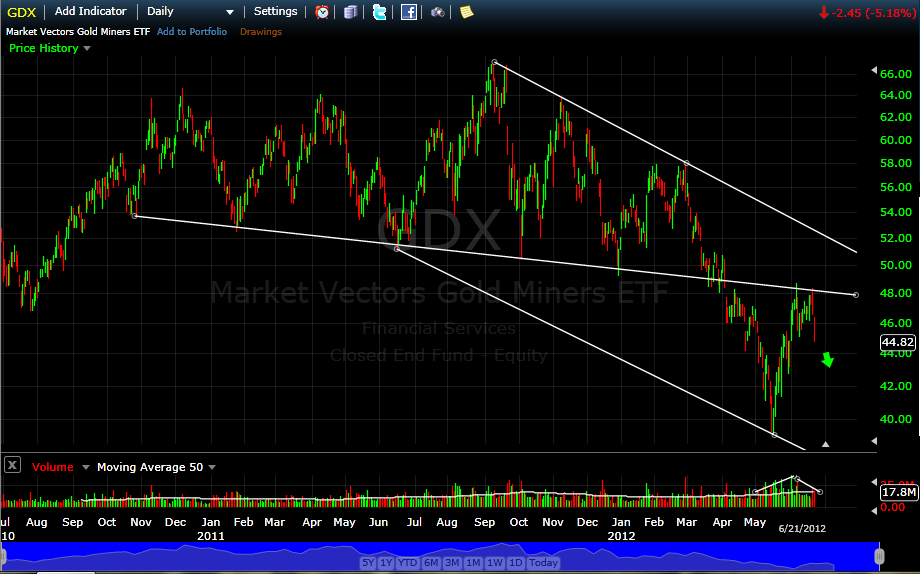Viewport: 920px width, 574px height.
Task: Open the alarm clock alert icon
Action: pos(322,12)
